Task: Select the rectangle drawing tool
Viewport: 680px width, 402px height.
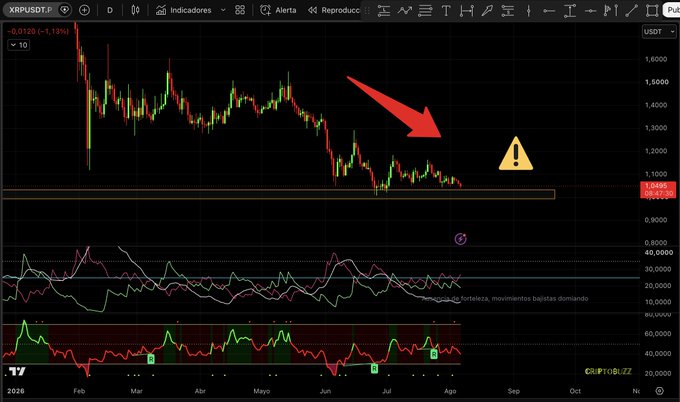Action: pyautogui.click(x=652, y=10)
